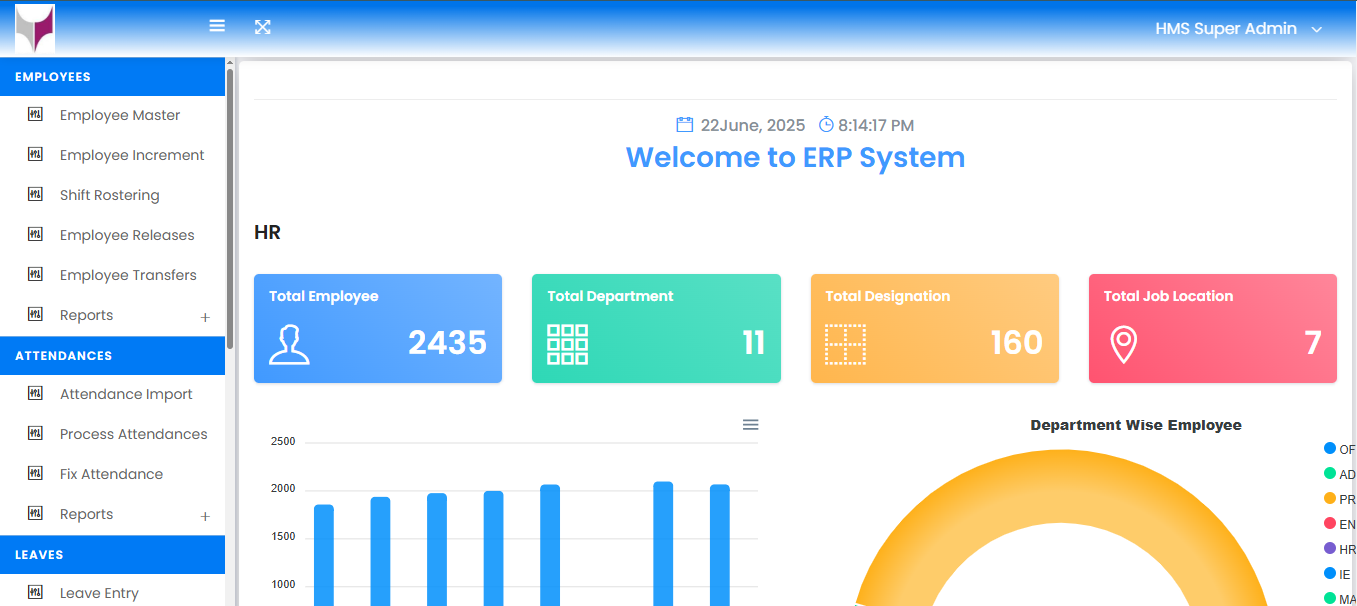
Task: Click the "Welcome to ERP System" heading
Action: click(x=796, y=157)
